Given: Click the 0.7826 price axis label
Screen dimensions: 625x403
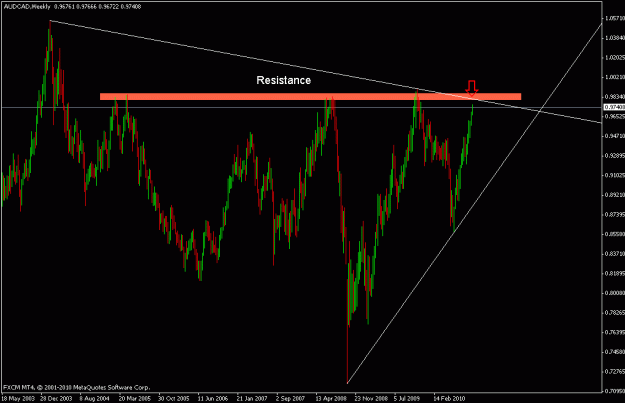Looking at the screenshot, I should click(x=615, y=313).
